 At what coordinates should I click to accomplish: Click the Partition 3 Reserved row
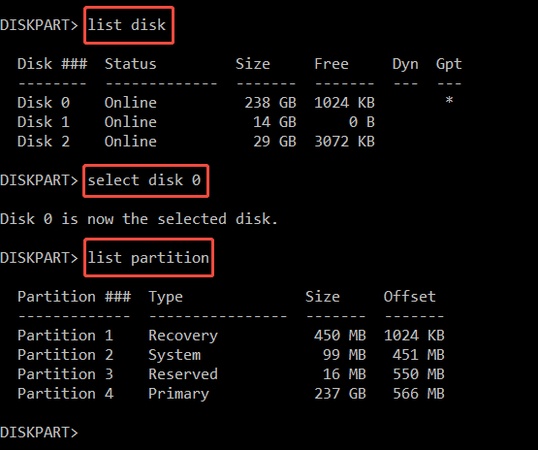pyautogui.click(x=231, y=374)
